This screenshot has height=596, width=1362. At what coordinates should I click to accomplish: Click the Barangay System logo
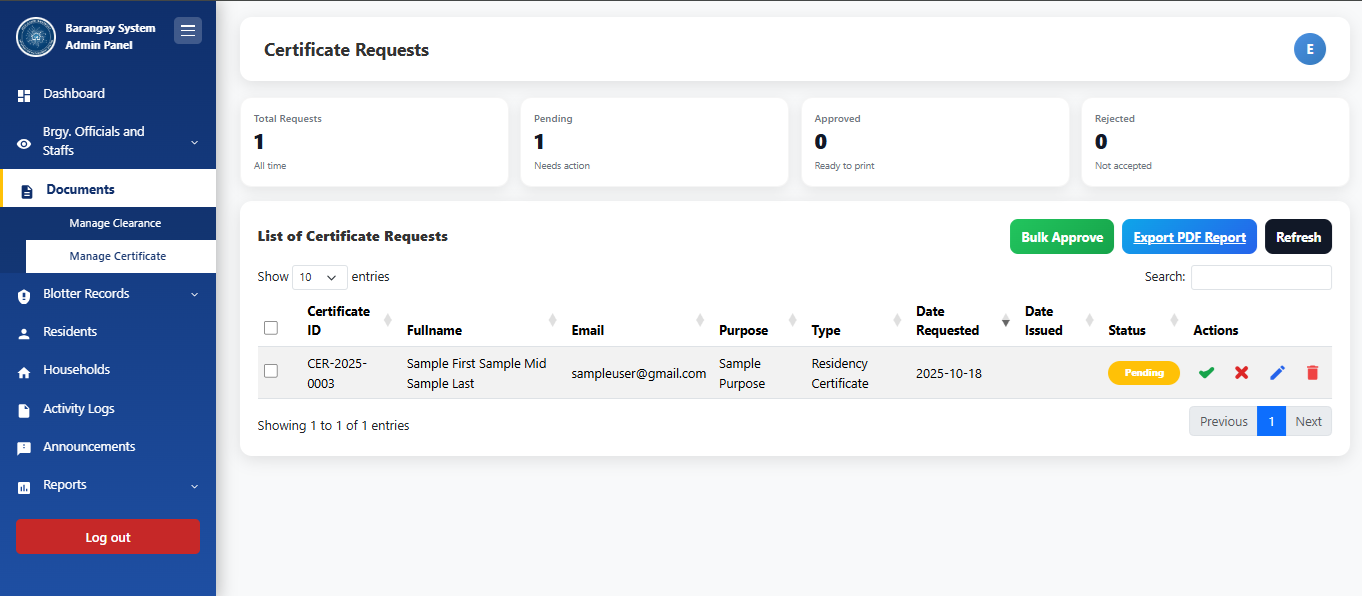(36, 37)
